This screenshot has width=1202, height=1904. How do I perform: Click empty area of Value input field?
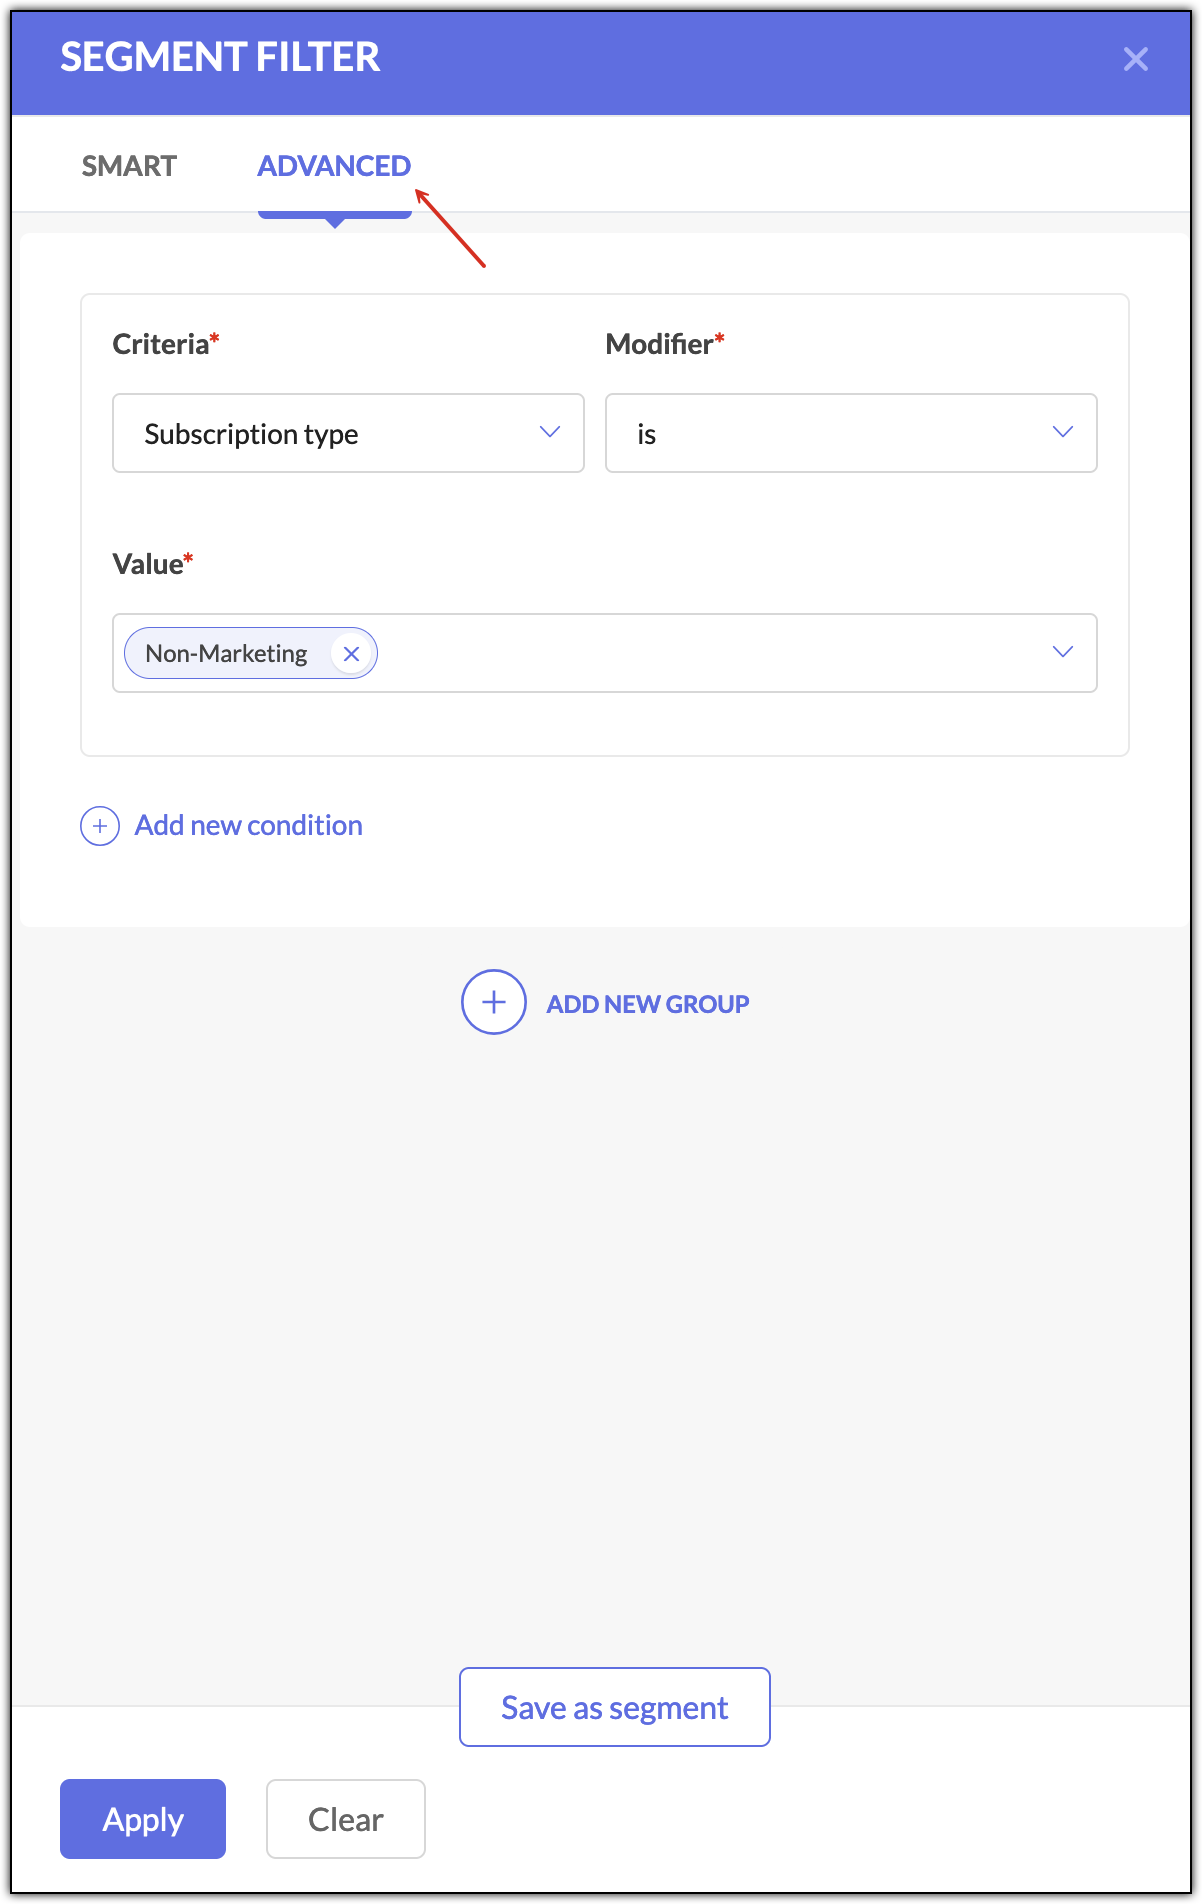click(700, 653)
